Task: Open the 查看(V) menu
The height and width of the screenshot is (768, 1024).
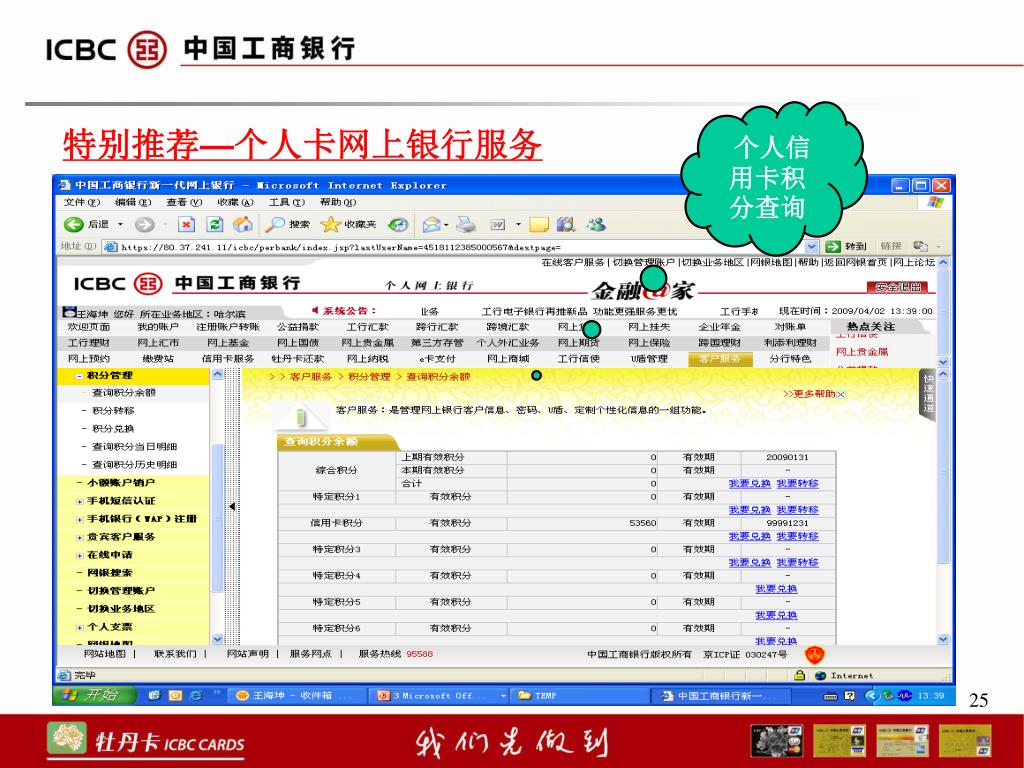Action: [184, 202]
